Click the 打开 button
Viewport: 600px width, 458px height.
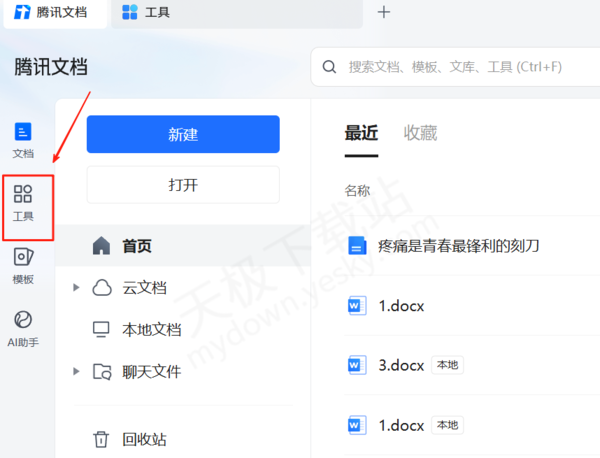[183, 185]
